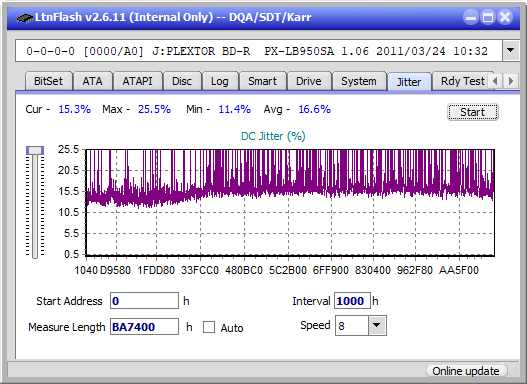Viewport: 527px width, 384px height.
Task: Click inside the DC Jitter graph
Action: [290, 203]
